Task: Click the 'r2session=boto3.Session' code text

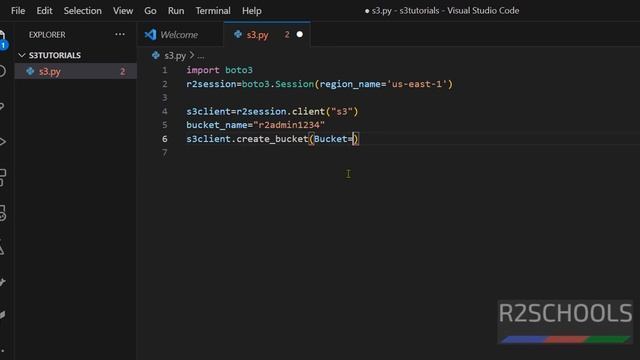Action: tap(250, 84)
